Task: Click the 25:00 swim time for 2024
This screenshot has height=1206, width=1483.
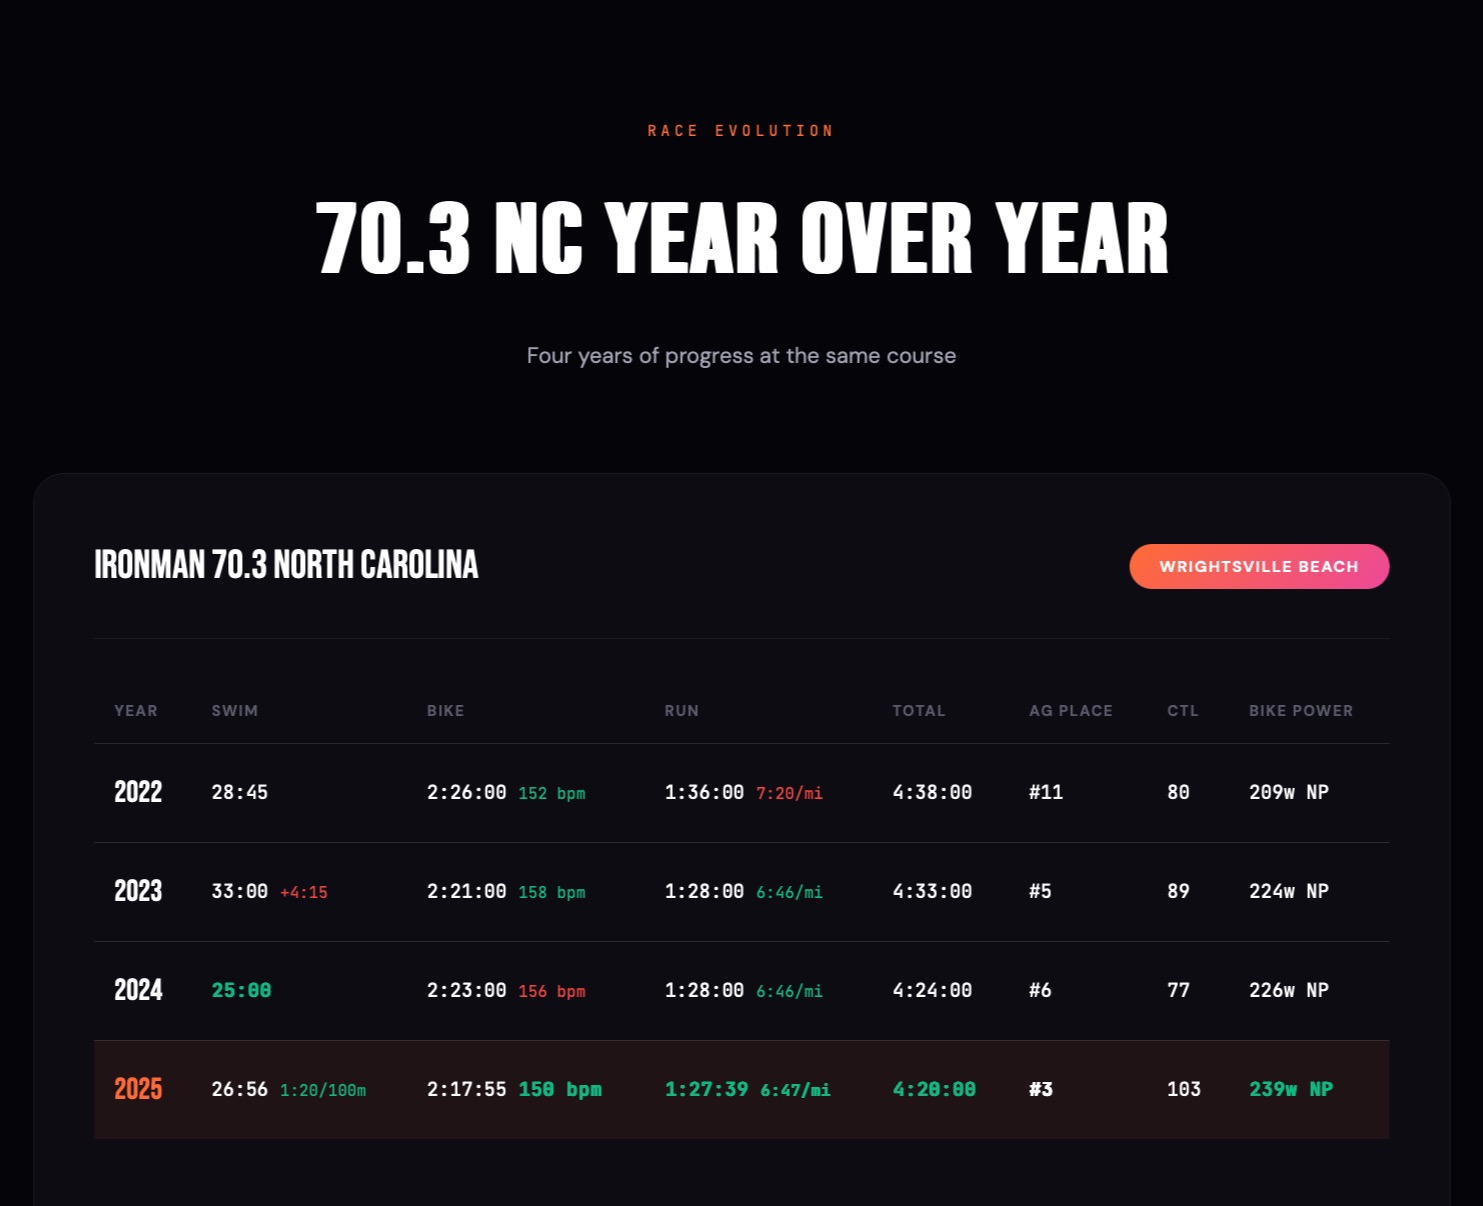Action: tap(241, 990)
